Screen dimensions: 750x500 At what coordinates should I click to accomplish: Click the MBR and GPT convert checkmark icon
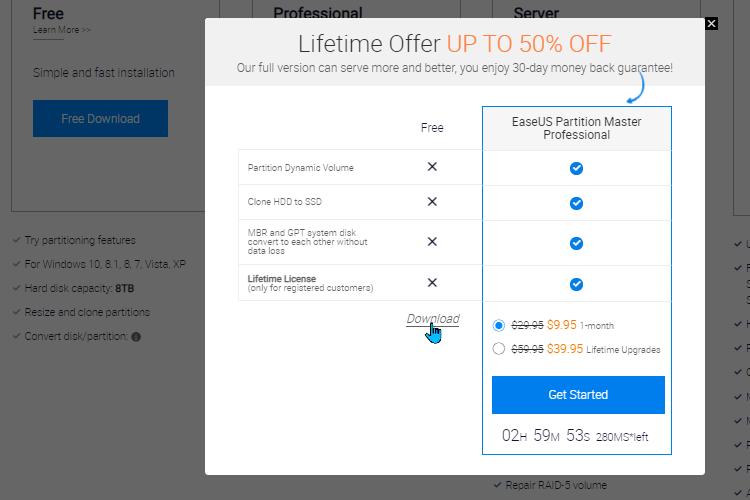(x=576, y=244)
